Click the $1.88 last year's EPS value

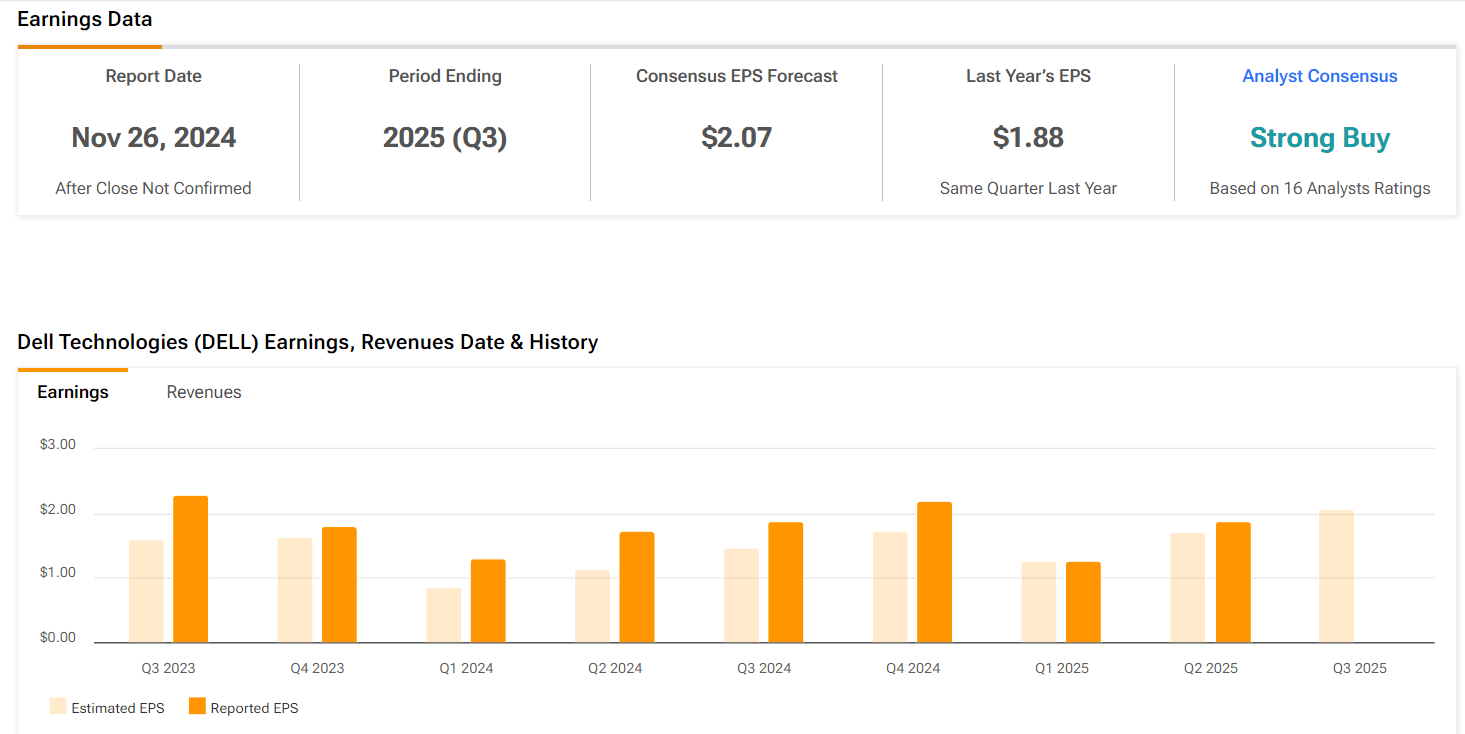(x=1028, y=138)
